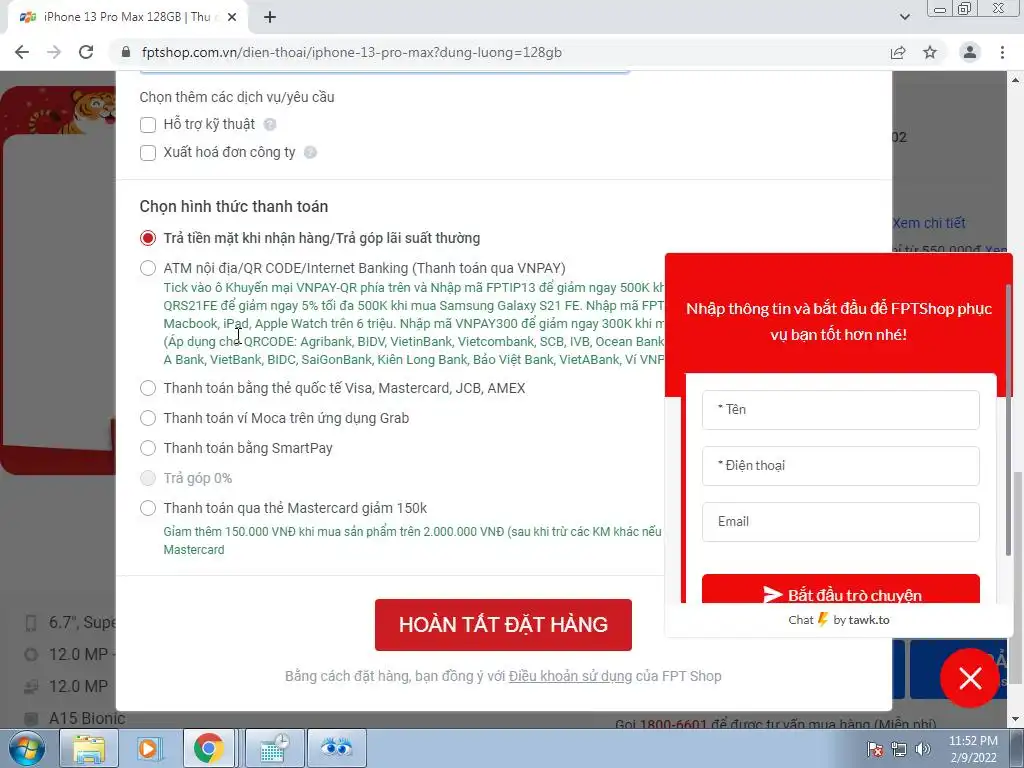Click the Điện thoại field in chat
This screenshot has width=1024, height=768.
pos(840,466)
